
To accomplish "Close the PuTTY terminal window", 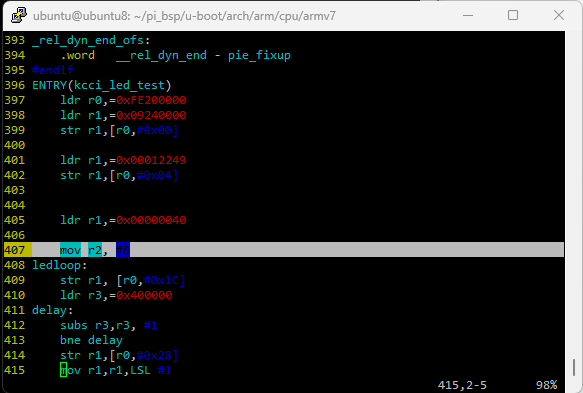I will pos(559,15).
